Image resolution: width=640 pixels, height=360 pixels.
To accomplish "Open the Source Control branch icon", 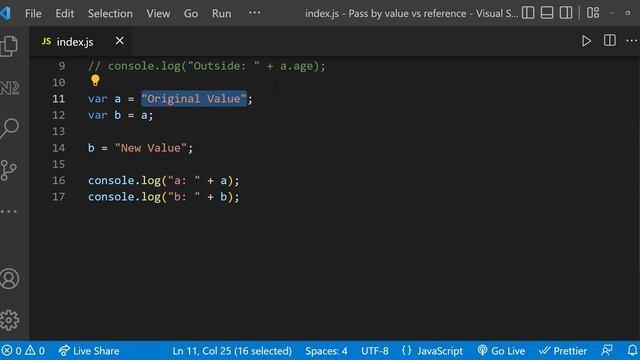I will point(8,170).
